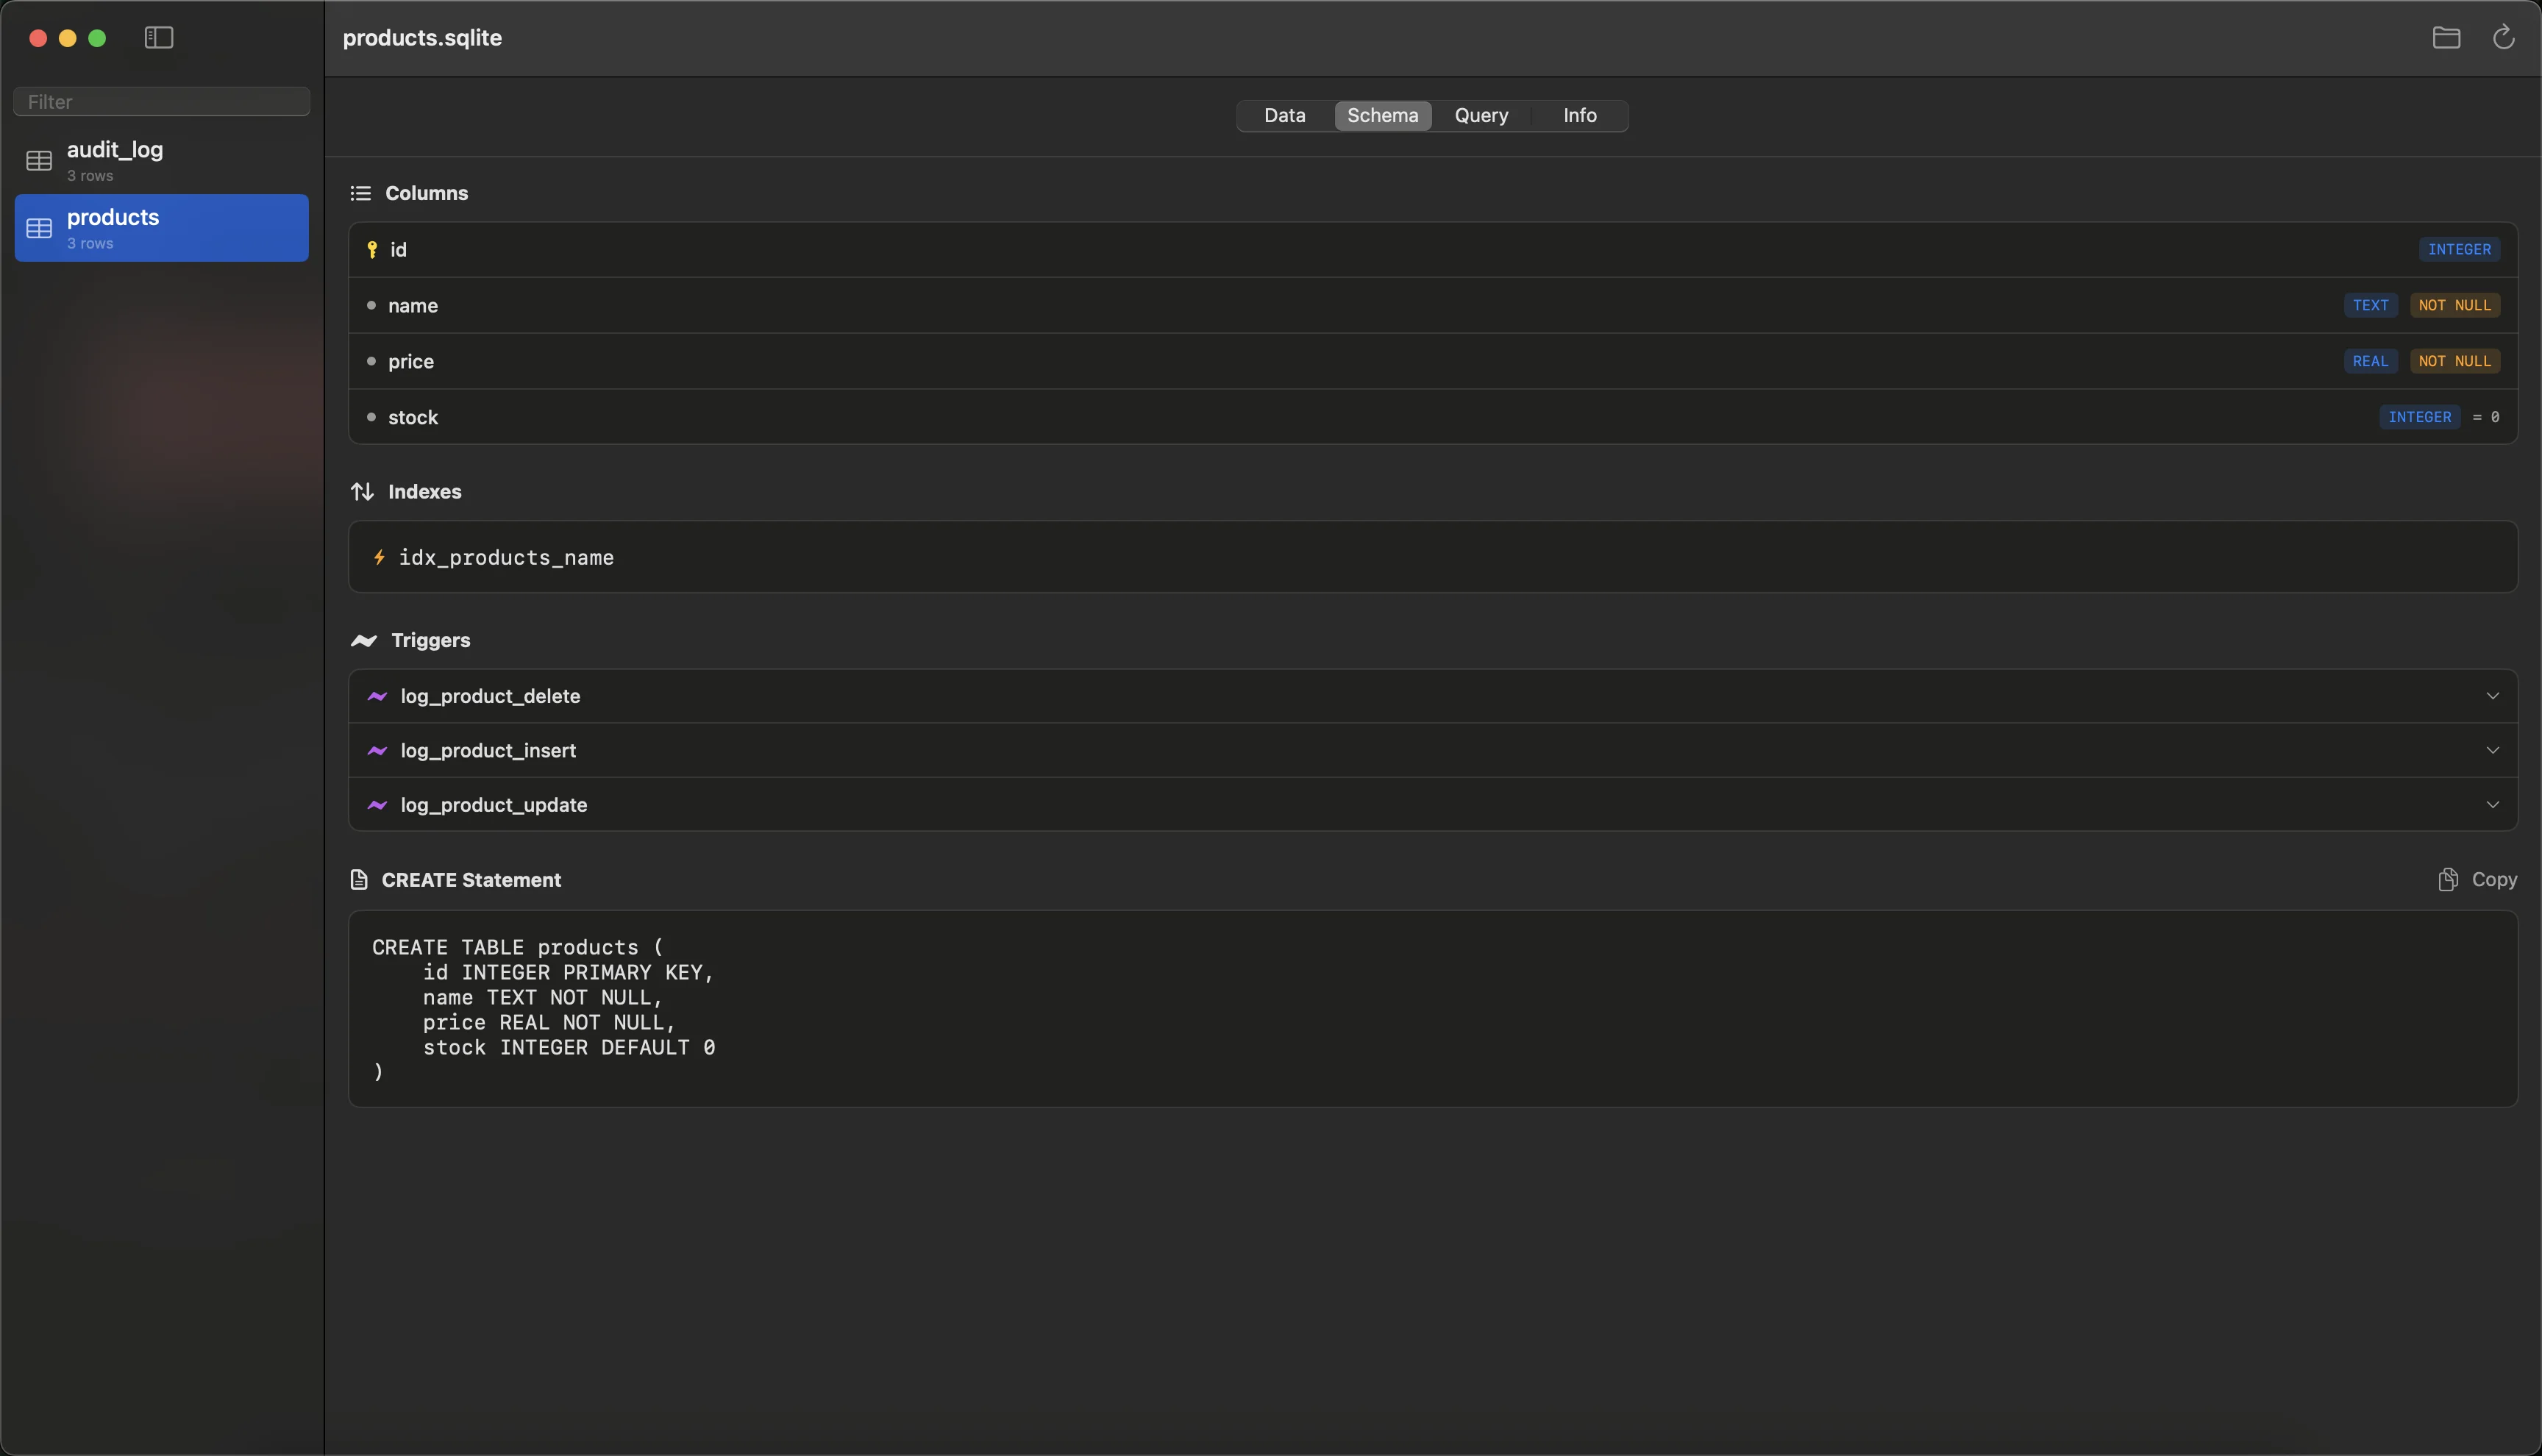The height and width of the screenshot is (1456, 2542).
Task: Expand the log_product_delete trigger
Action: tap(2493, 695)
